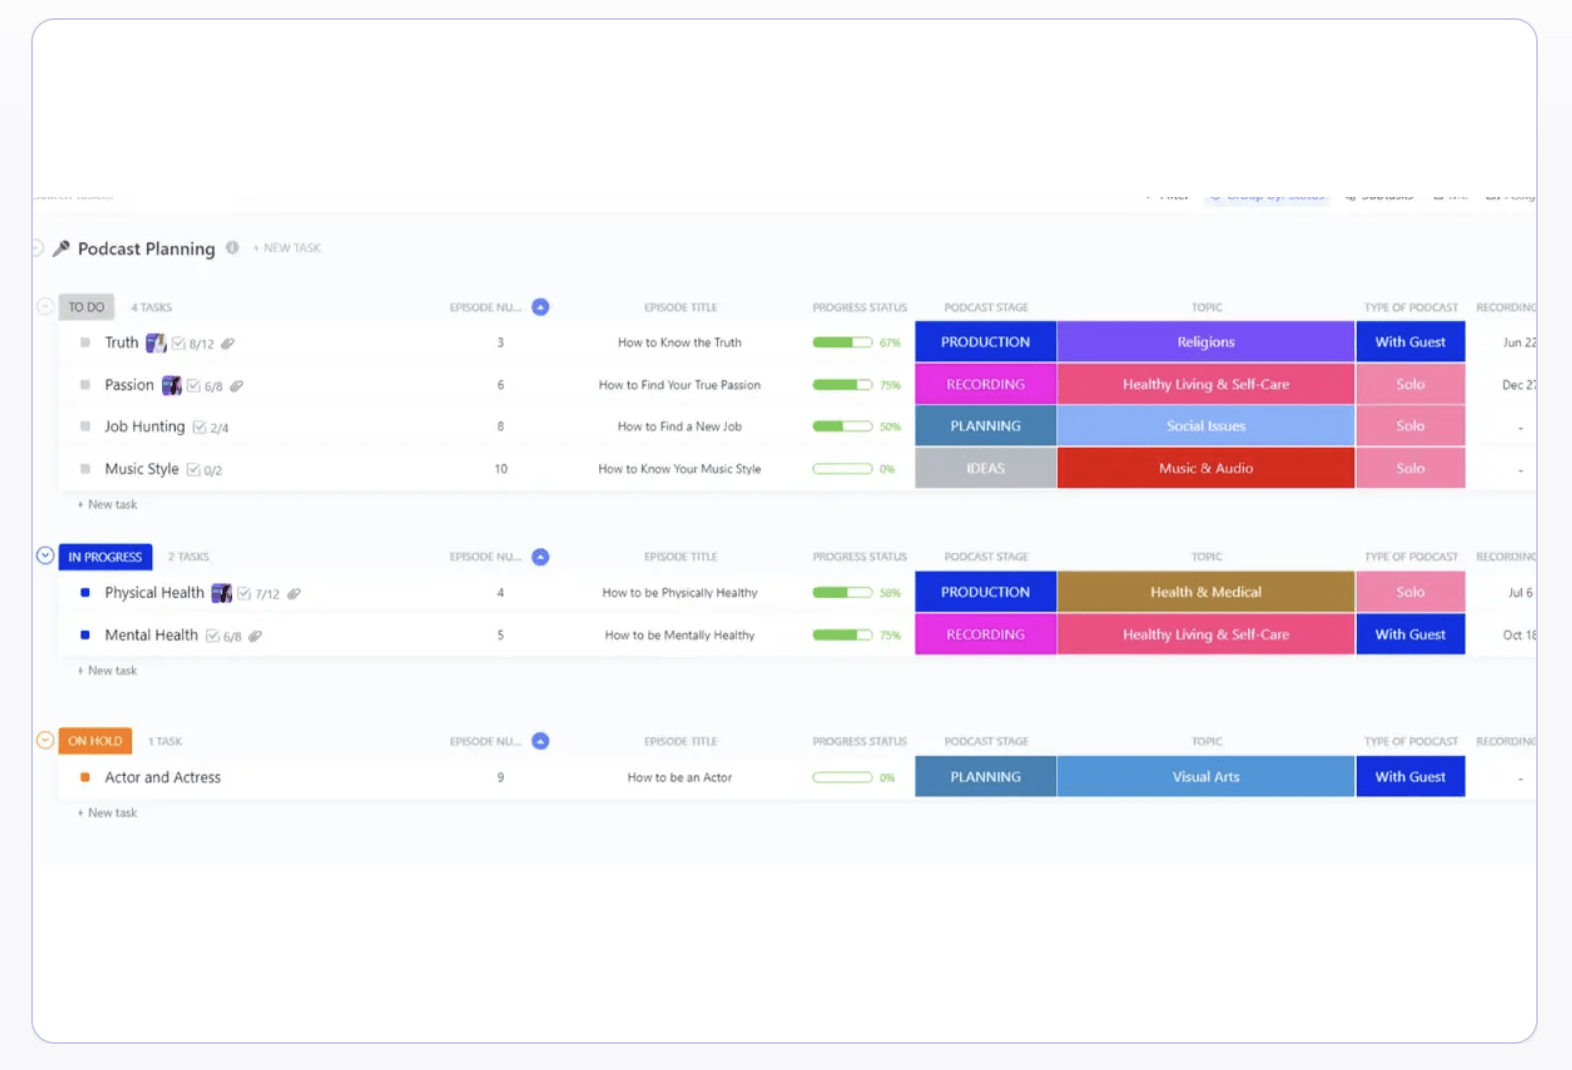Toggle status square of Passion task
Screen dimensions: 1572x1070
click(x=85, y=385)
